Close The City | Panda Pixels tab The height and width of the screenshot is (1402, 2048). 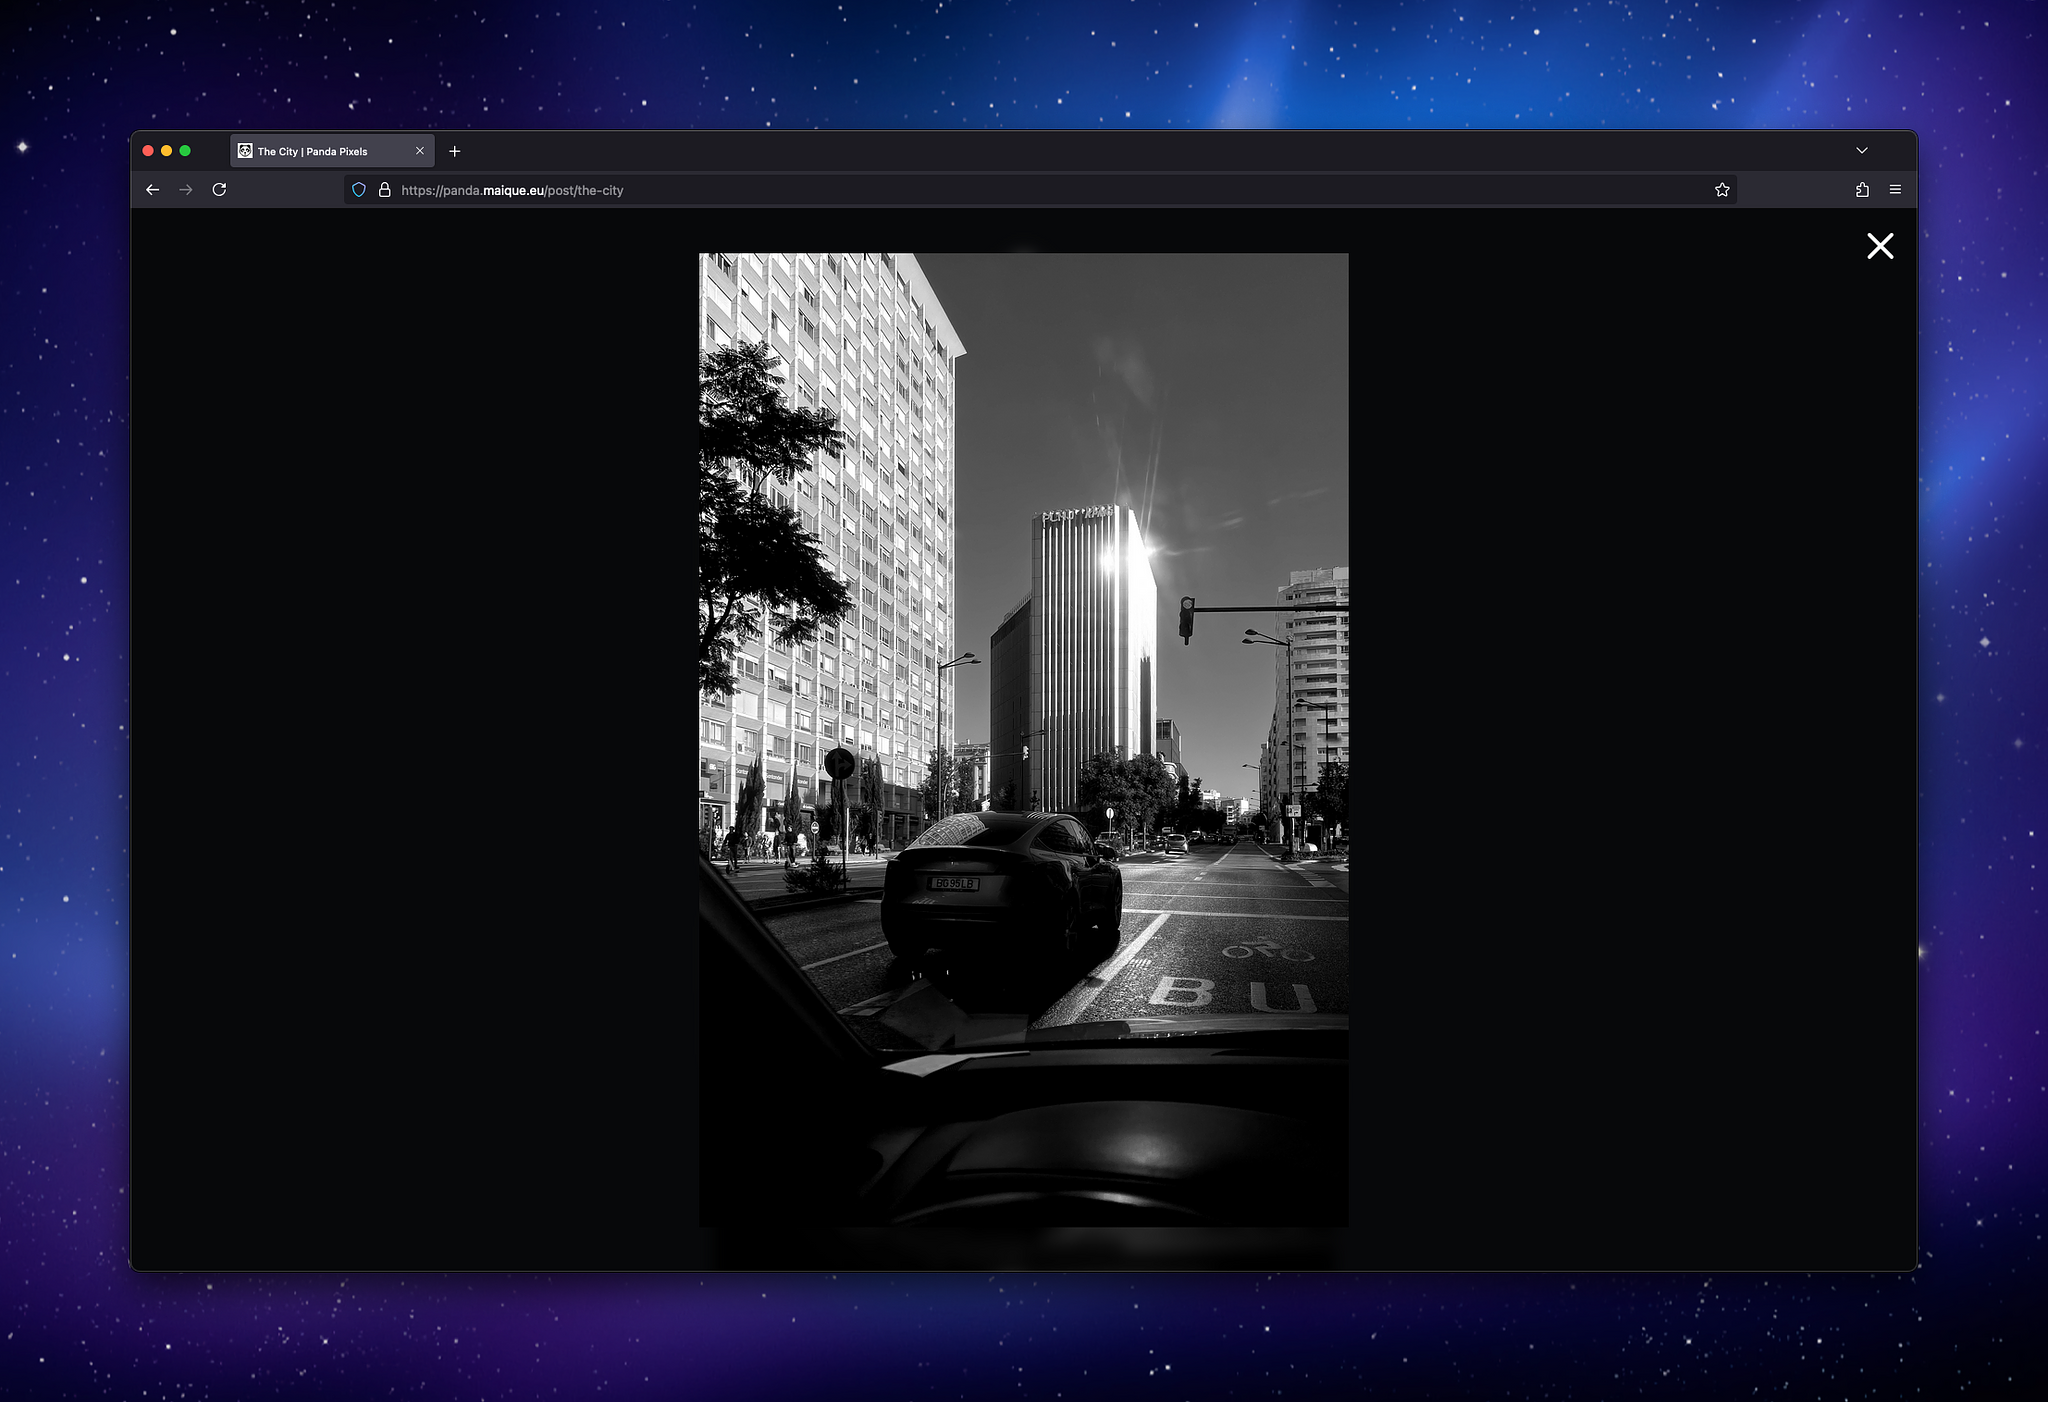(x=420, y=151)
